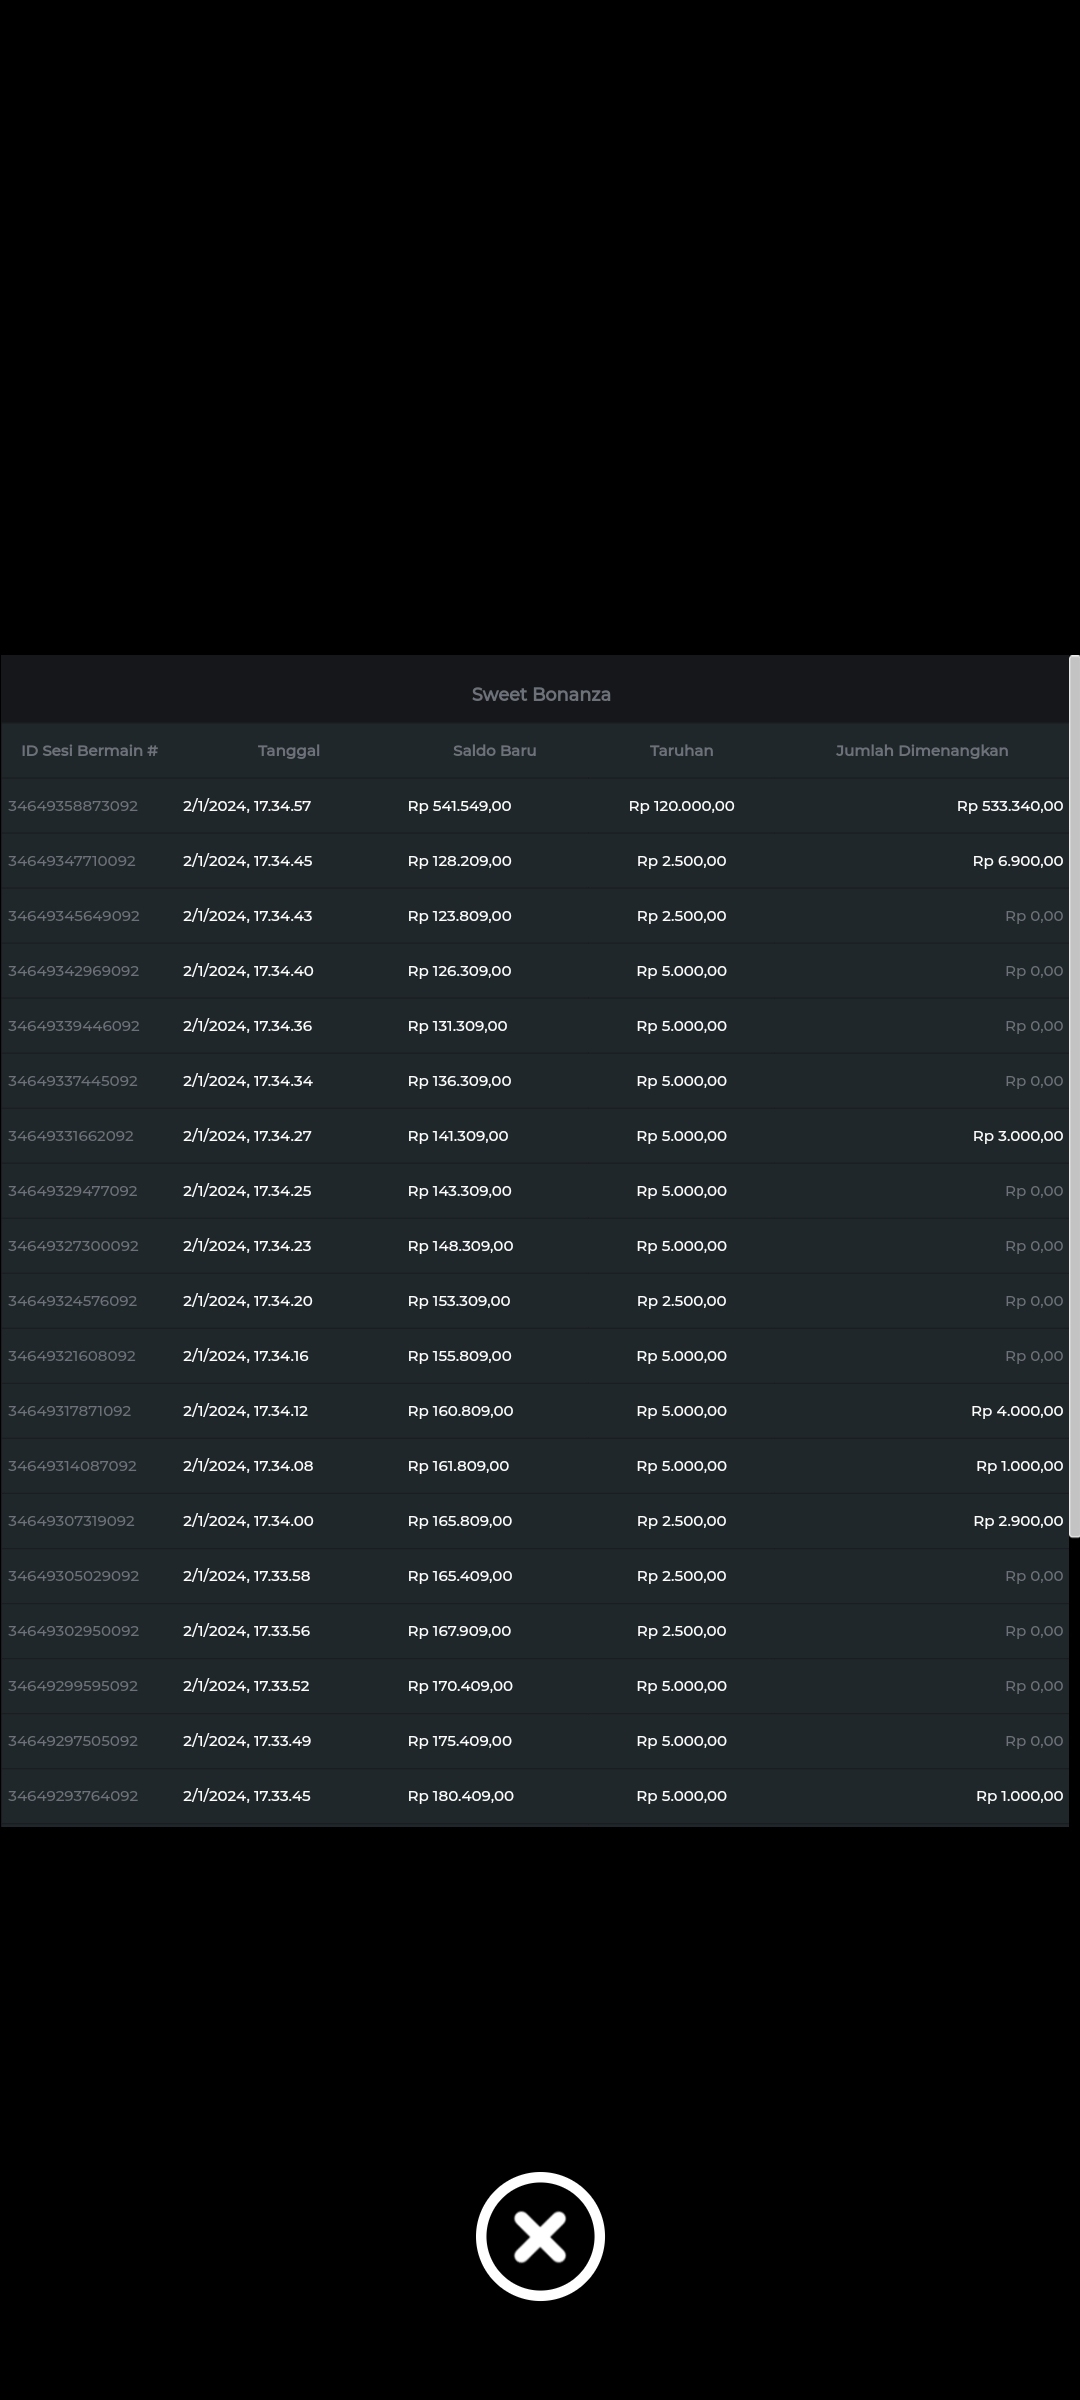The width and height of the screenshot is (1080, 2400).
Task: Click the Rp 120.000,00 bet entry
Action: [x=681, y=806]
